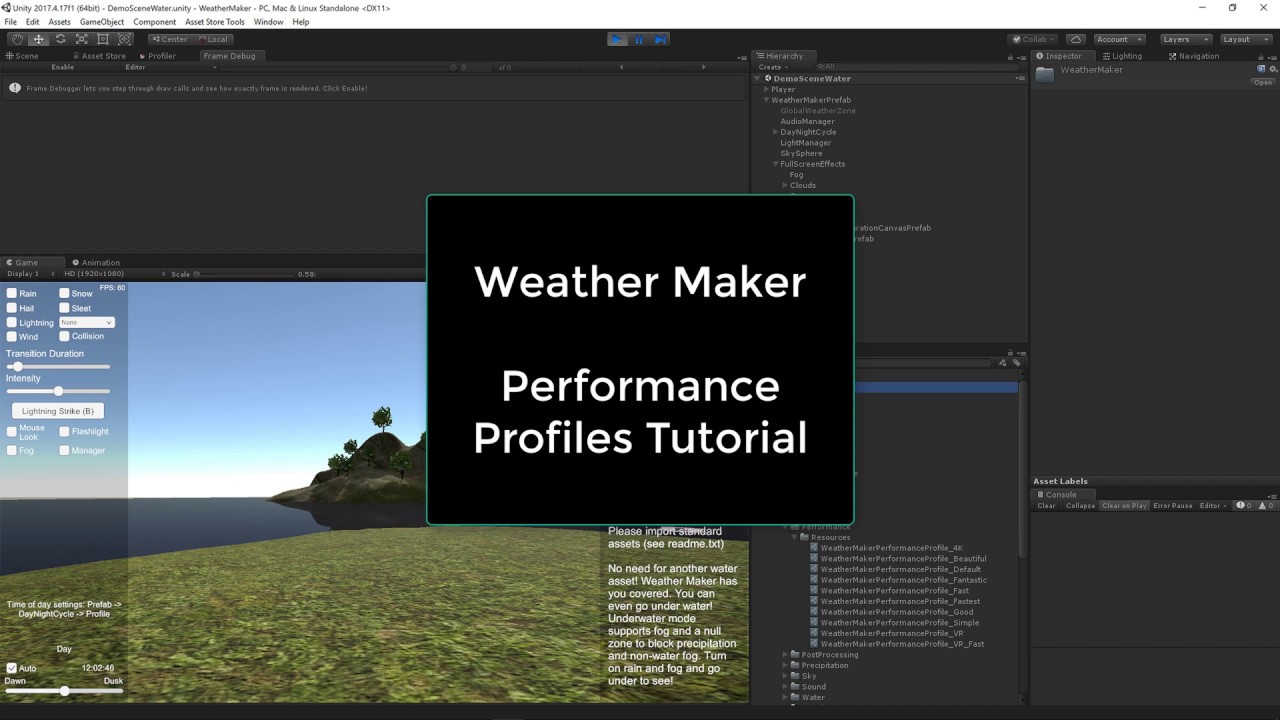Toggle the Lightning checkbox
1280x720 pixels.
point(12,323)
